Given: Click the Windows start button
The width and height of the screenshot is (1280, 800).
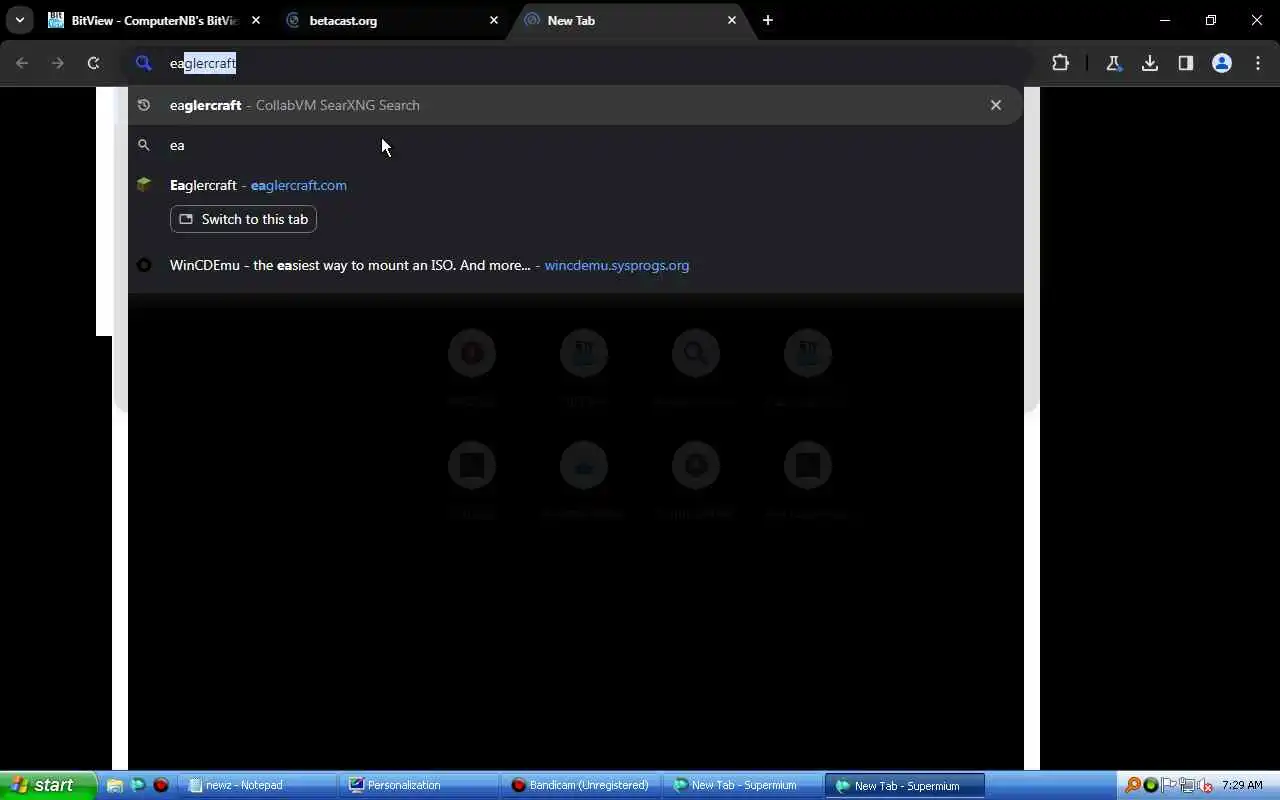Looking at the screenshot, I should coord(48,785).
